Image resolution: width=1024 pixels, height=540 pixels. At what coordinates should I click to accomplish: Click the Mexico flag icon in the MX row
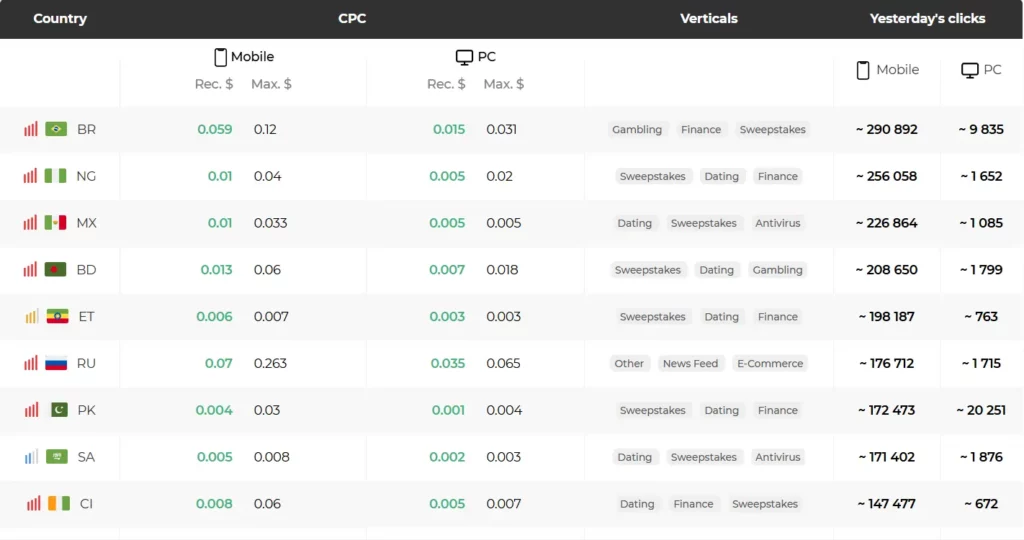point(56,223)
